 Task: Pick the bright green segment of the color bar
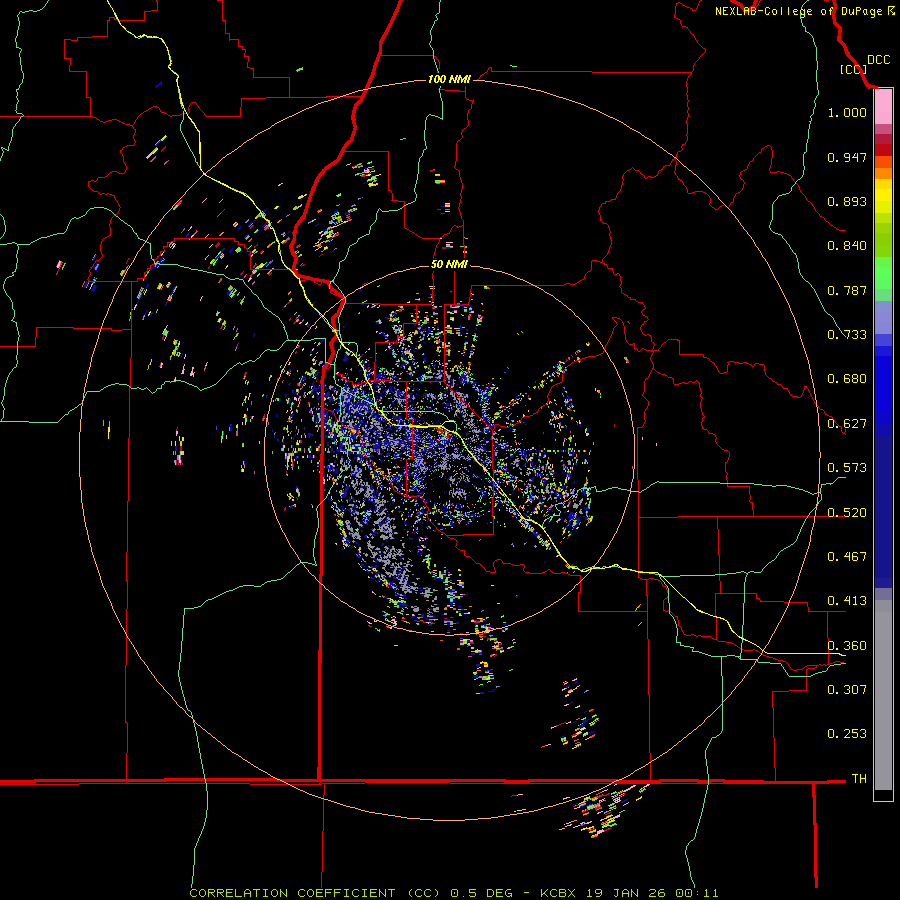tap(883, 273)
